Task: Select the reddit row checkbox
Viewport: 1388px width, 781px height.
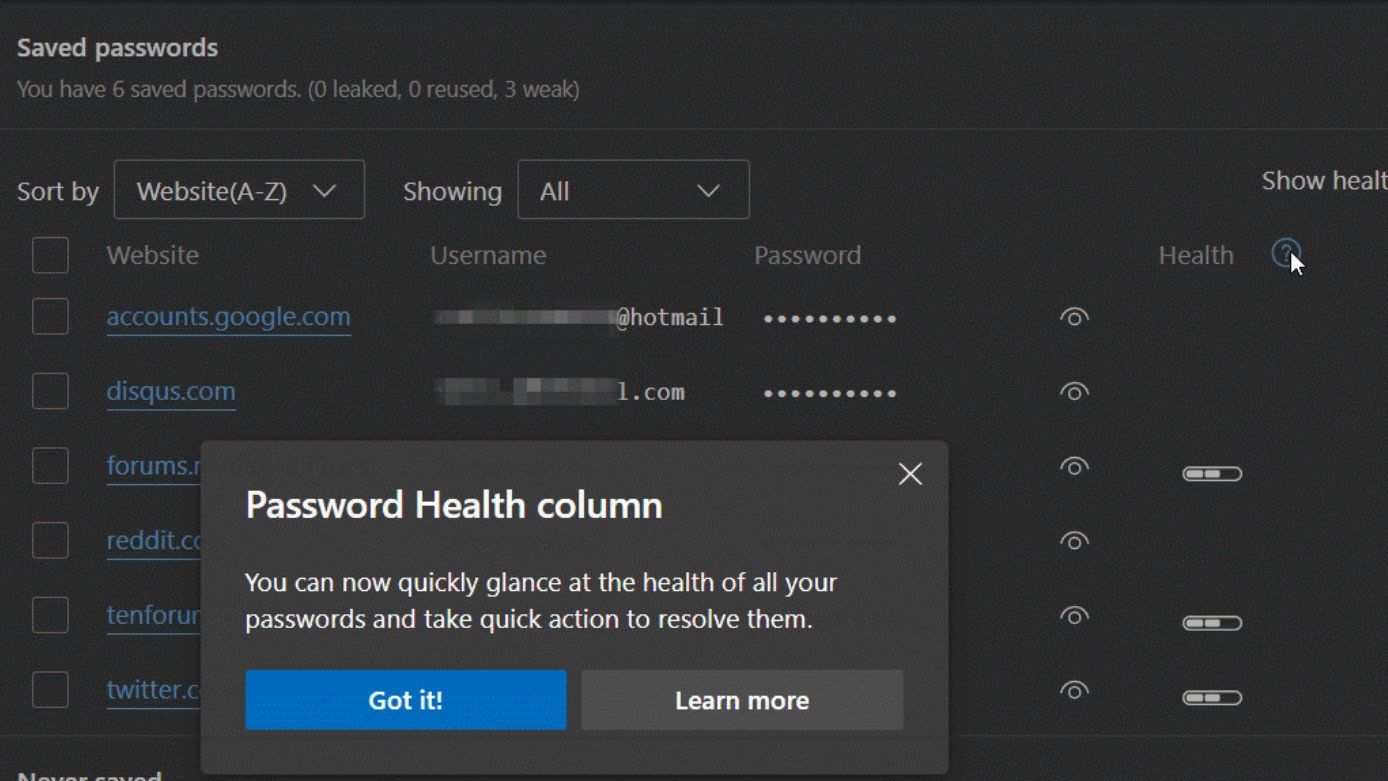Action: 50,541
